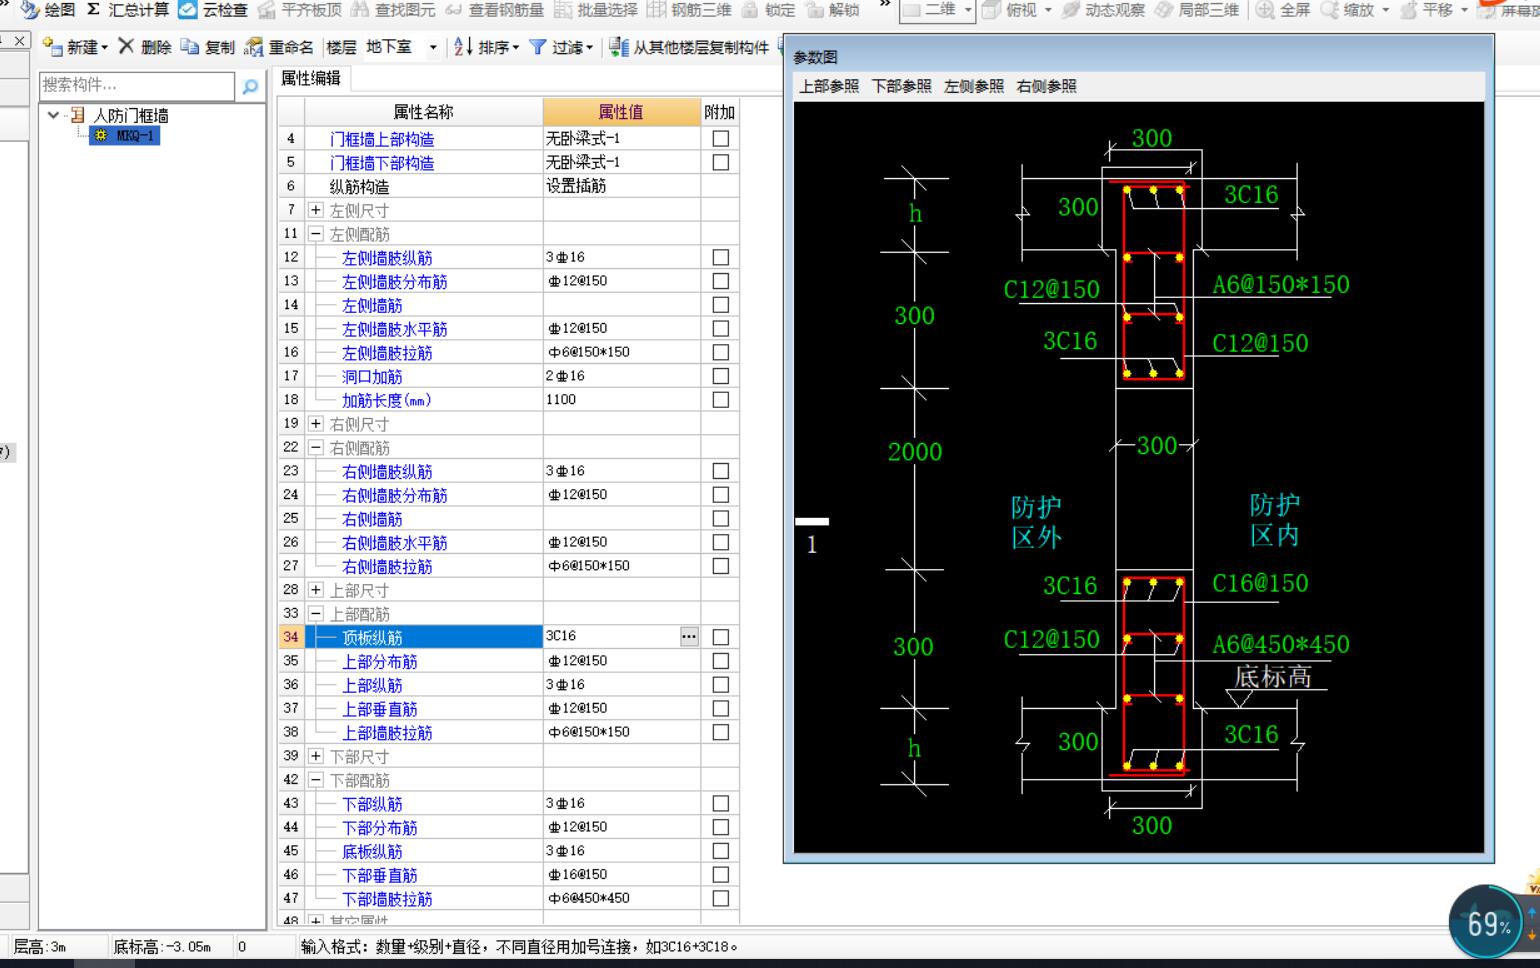Click the 新建 new component icon
Viewport: 1540px width, 968px height.
[53, 47]
